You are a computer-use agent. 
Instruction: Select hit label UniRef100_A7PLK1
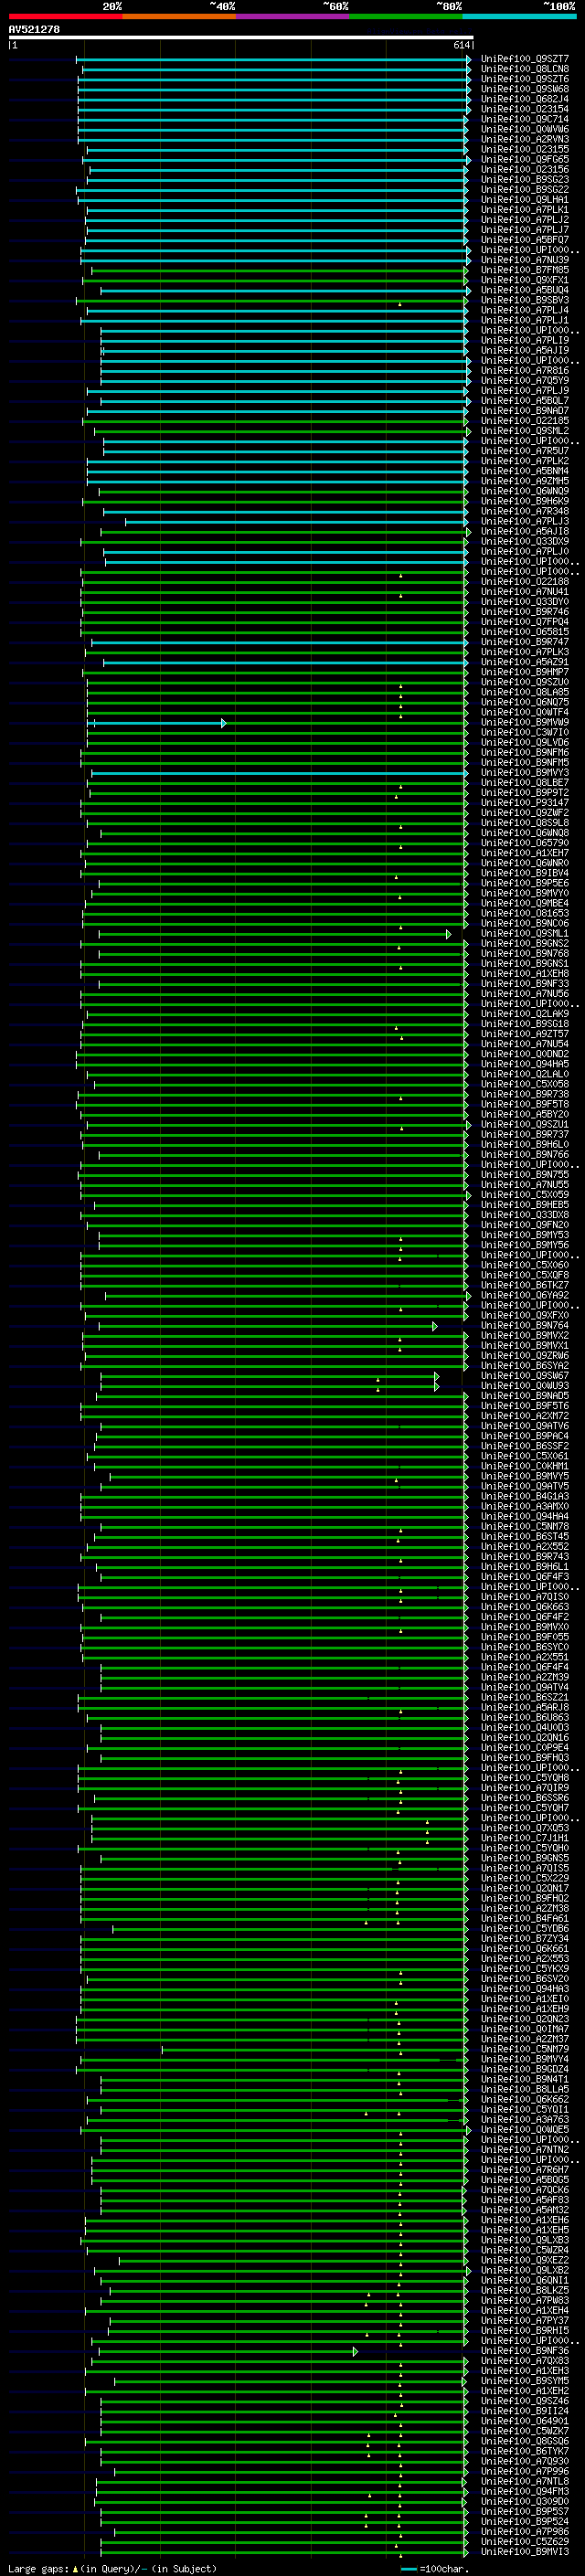[525, 210]
